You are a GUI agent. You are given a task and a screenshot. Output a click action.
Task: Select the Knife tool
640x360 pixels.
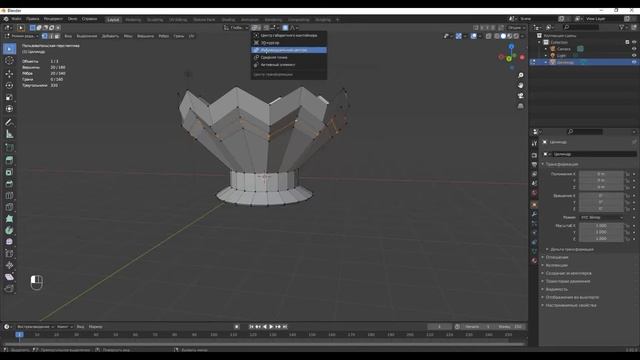[9, 207]
